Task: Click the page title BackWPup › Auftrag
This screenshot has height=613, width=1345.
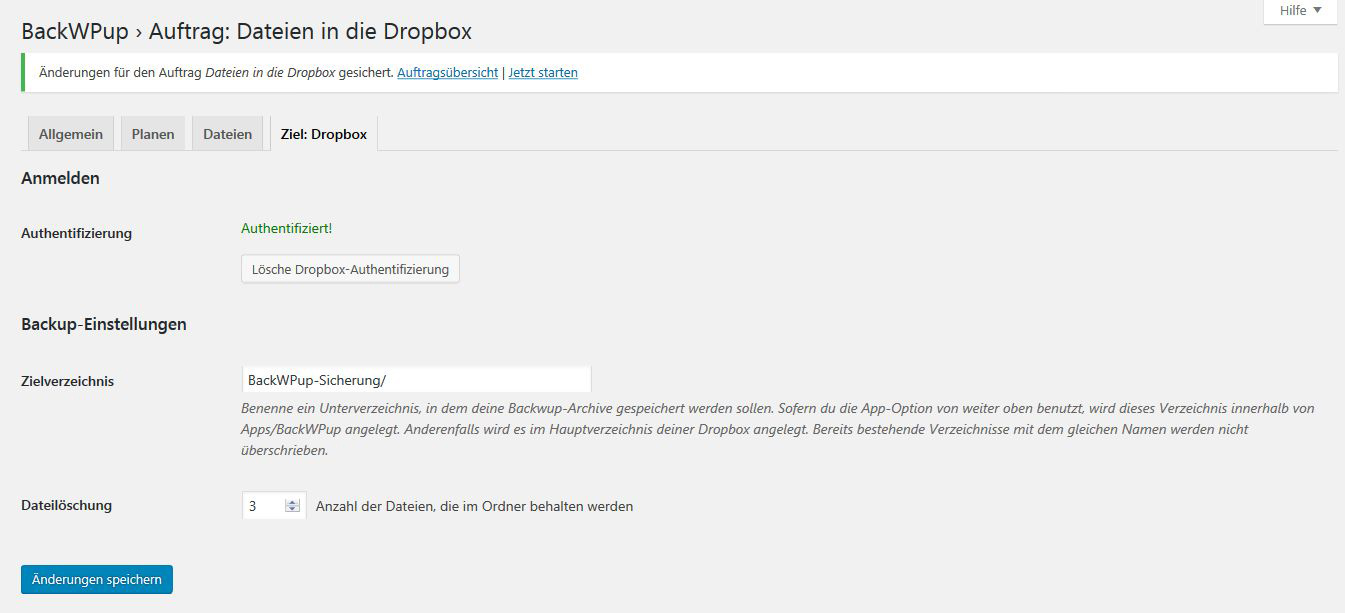Action: point(246,32)
